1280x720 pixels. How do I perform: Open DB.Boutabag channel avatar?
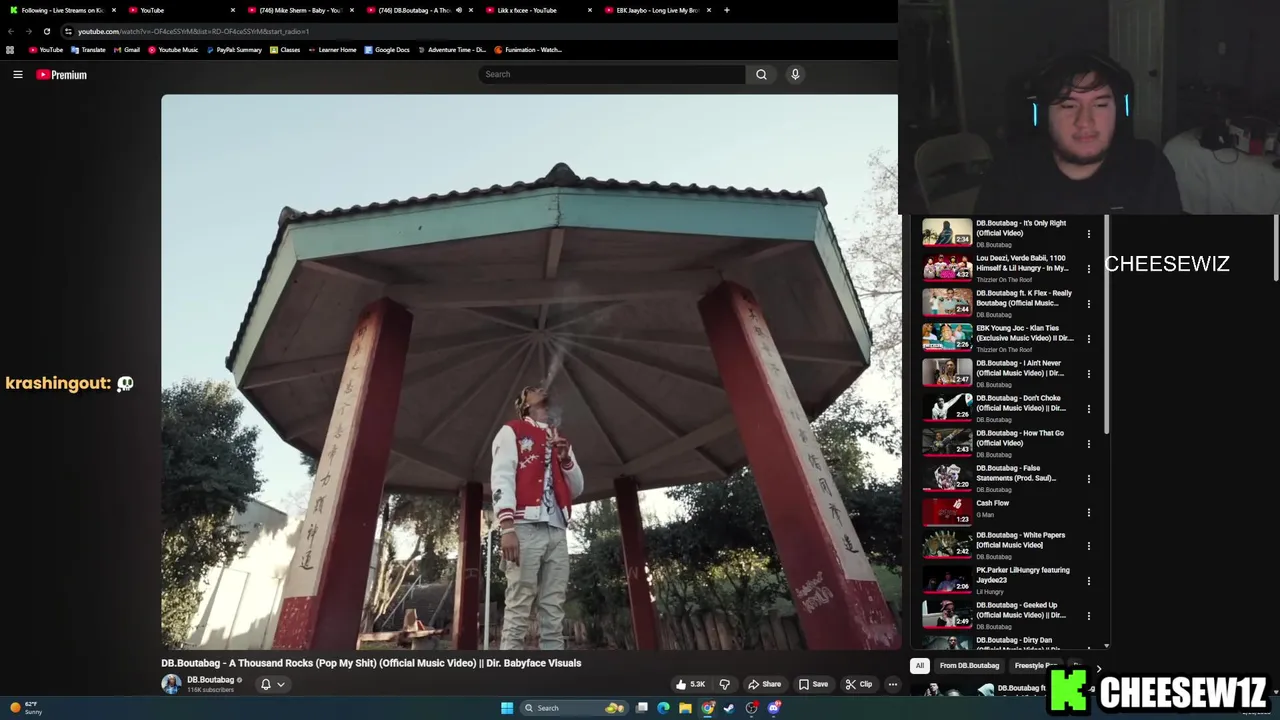click(171, 684)
